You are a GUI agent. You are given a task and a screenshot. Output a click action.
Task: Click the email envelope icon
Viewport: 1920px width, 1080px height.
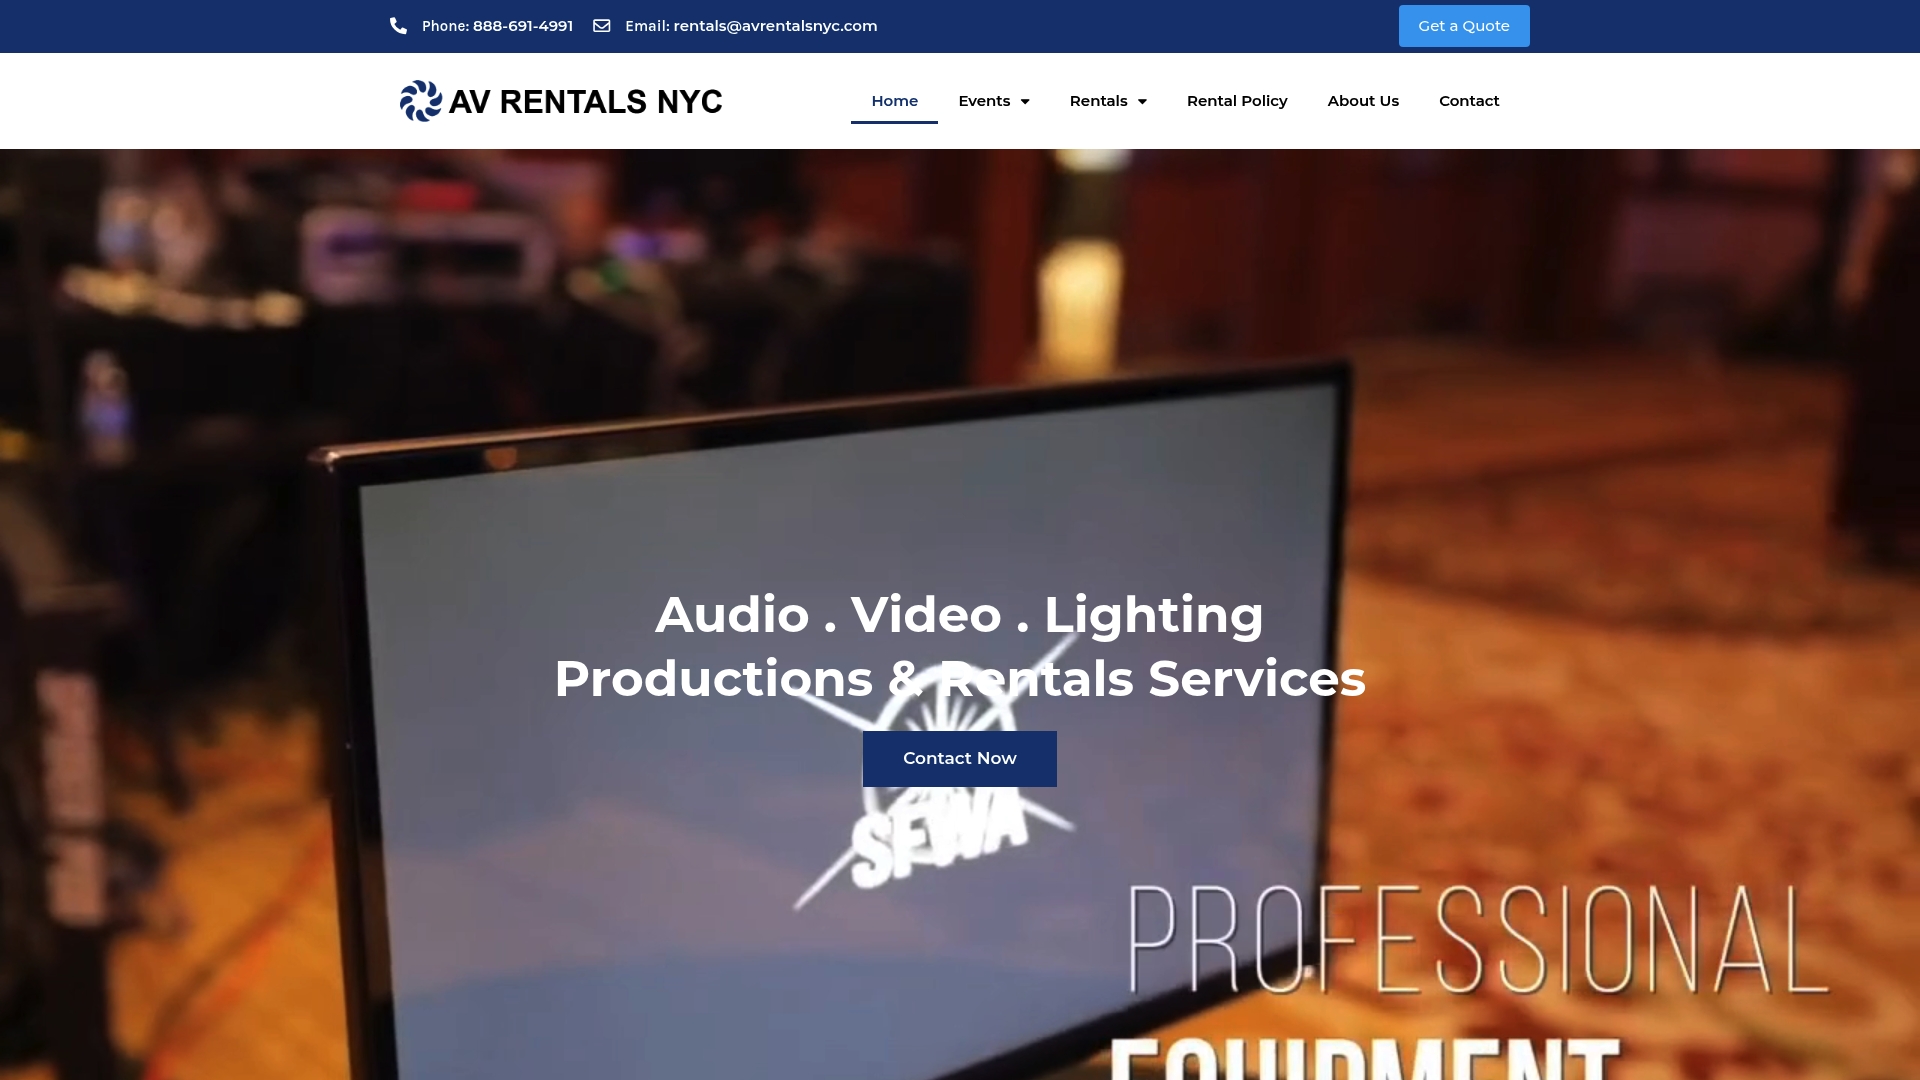(602, 26)
